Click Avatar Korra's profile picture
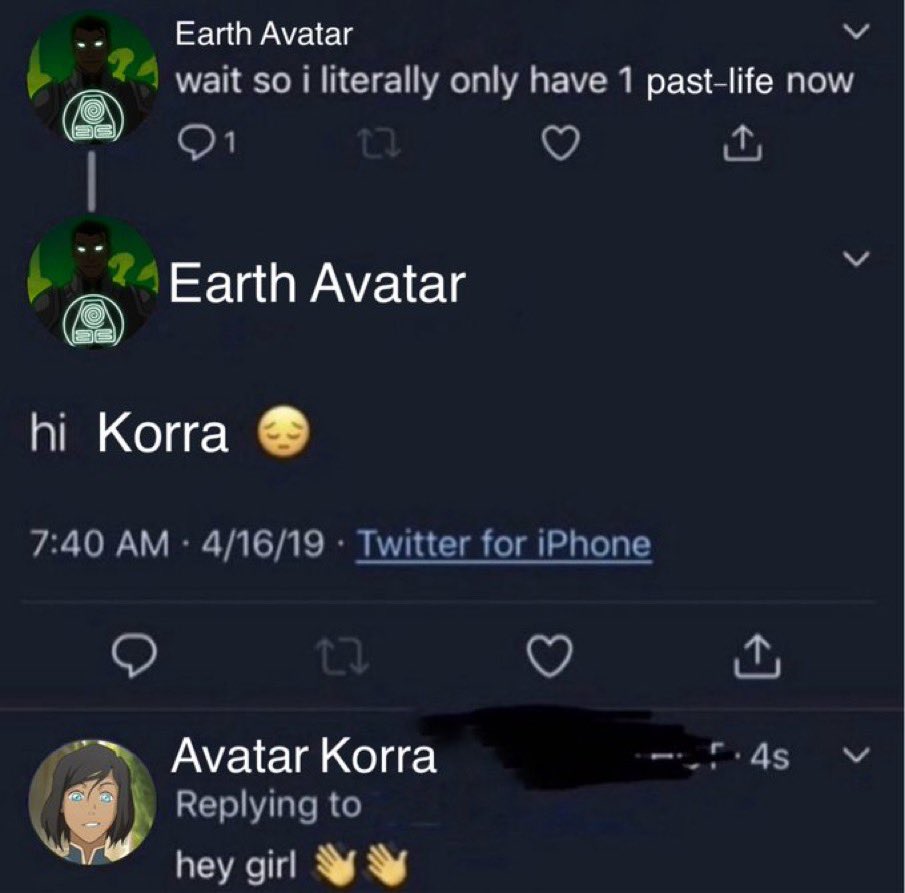The height and width of the screenshot is (893, 905). [92, 804]
